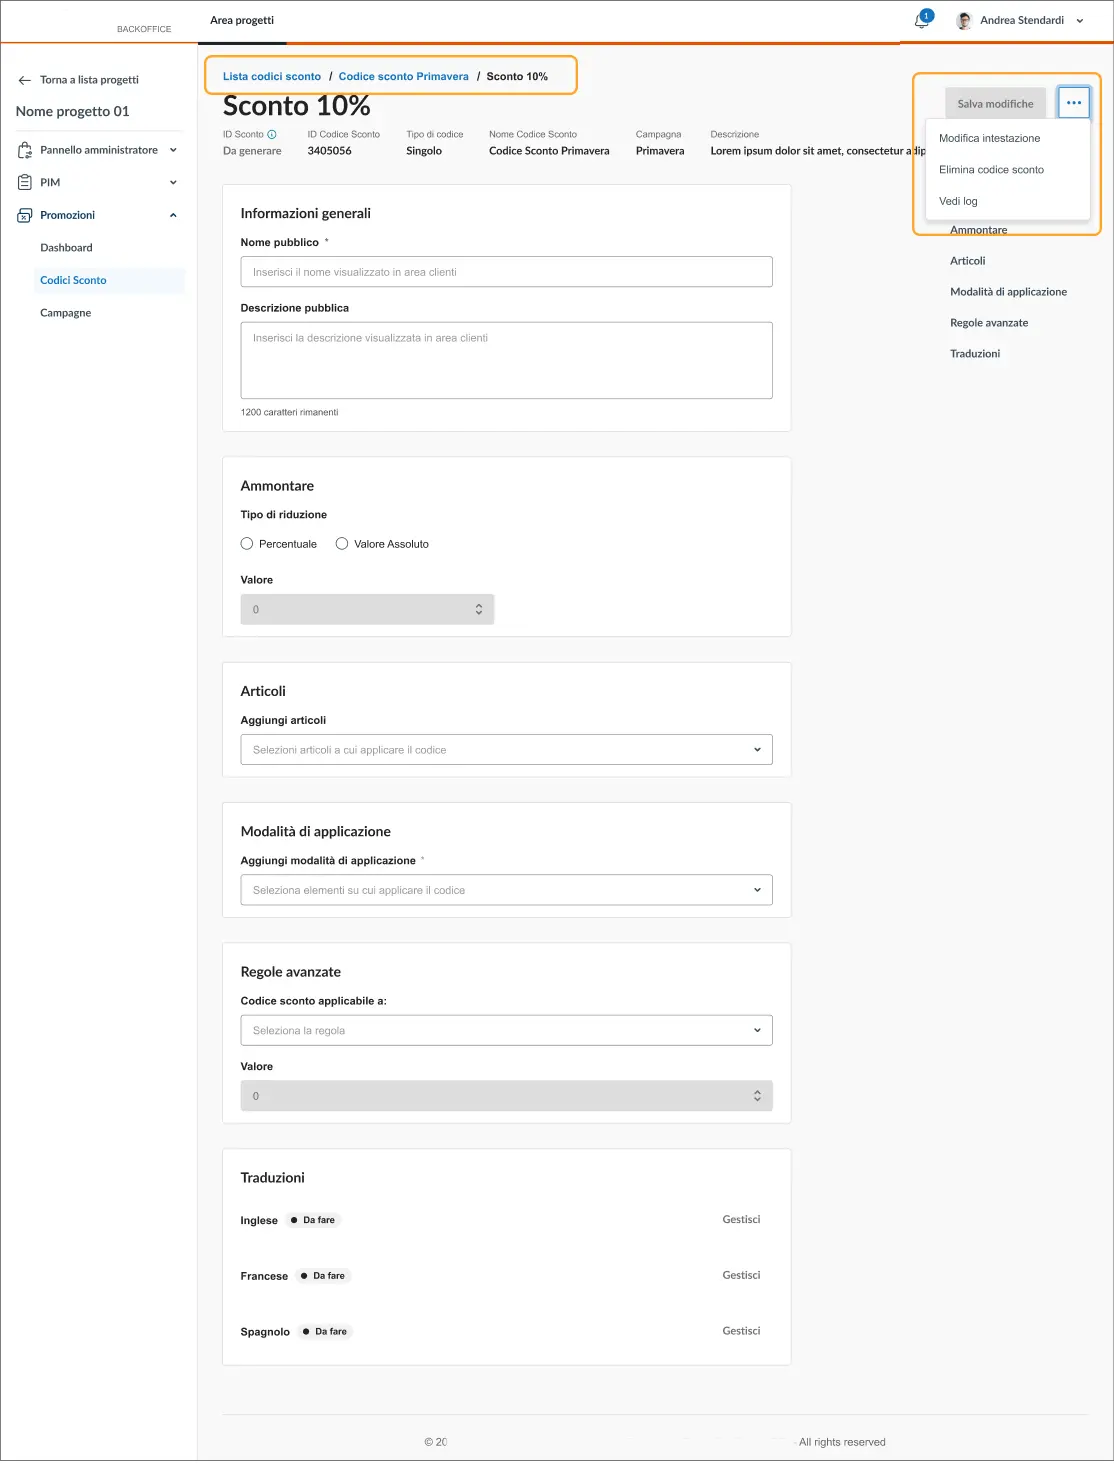The width and height of the screenshot is (1114, 1468).
Task: Click the Nome pubblico input field
Action: tap(506, 272)
